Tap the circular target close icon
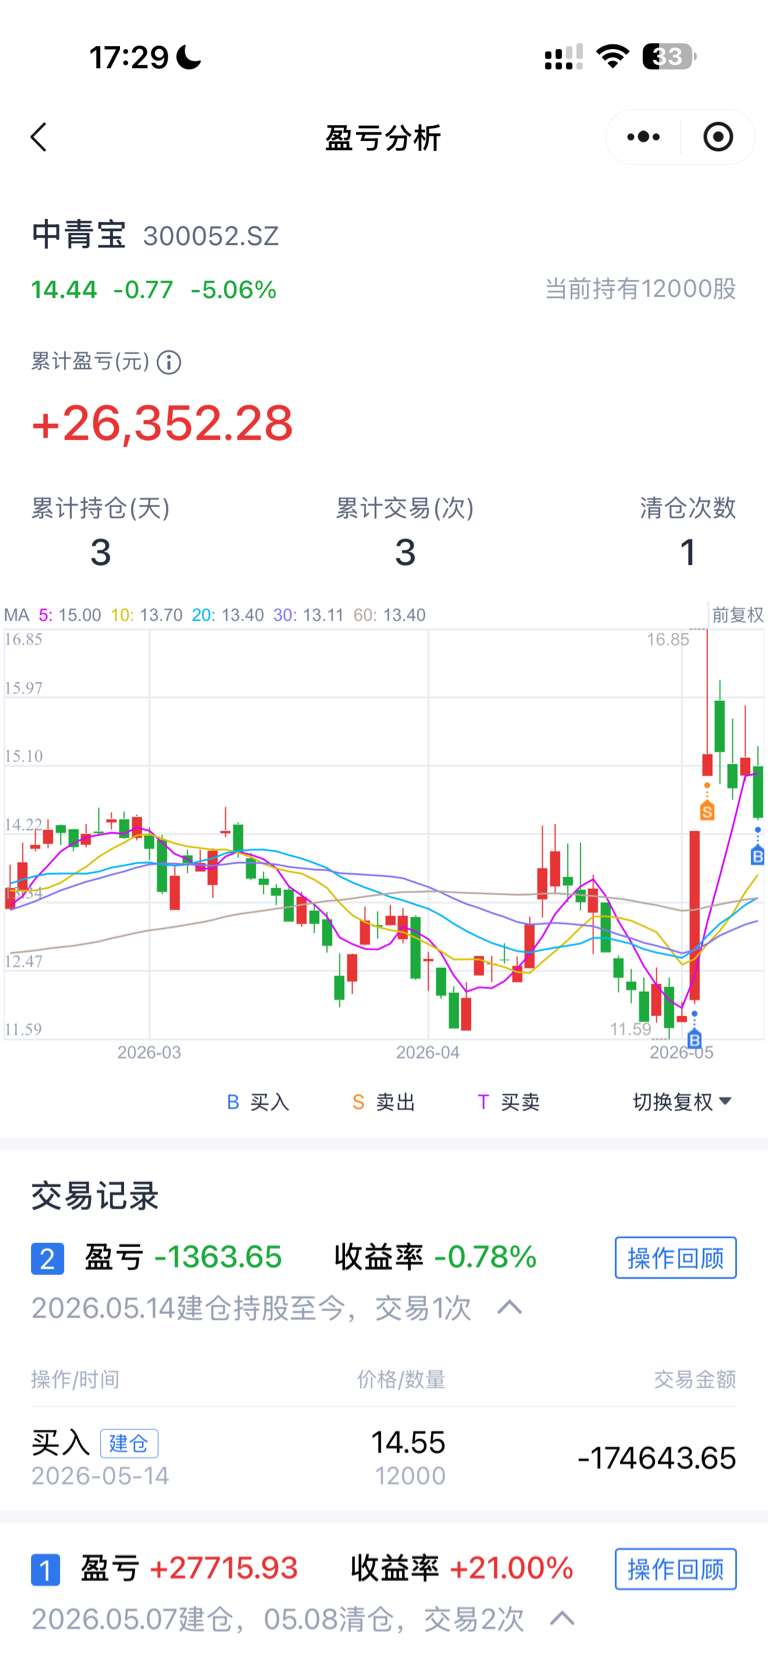The height and width of the screenshot is (1669, 768). click(x=718, y=137)
